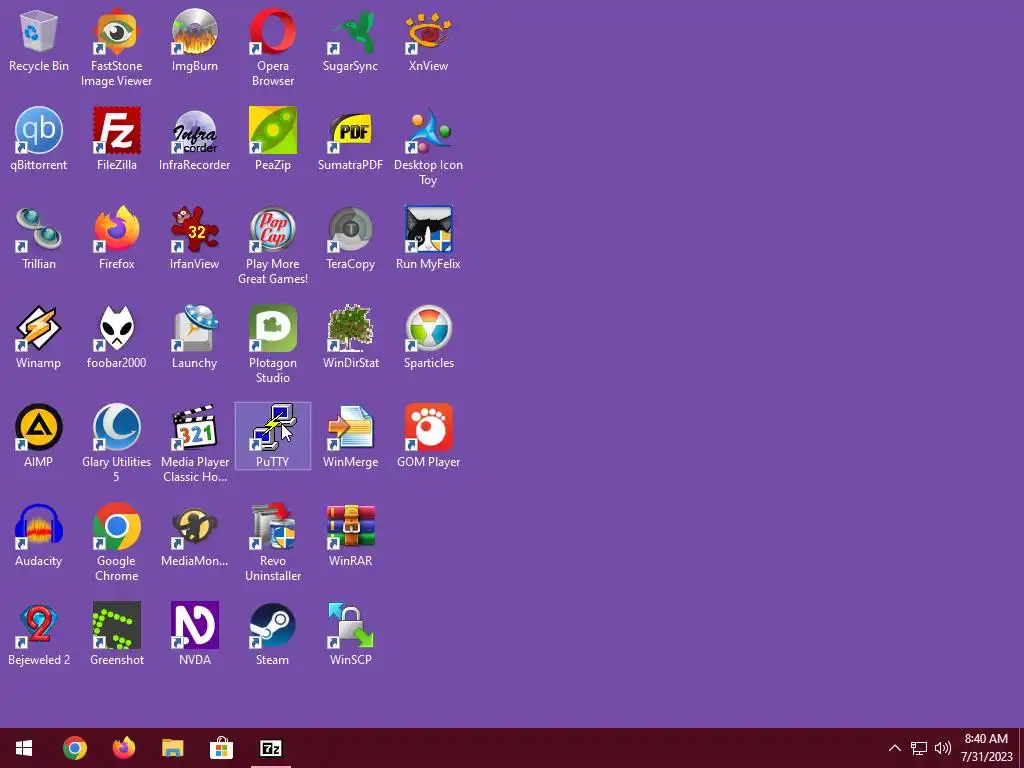
Task: Open the Windows Start menu
Action: pos(24,748)
